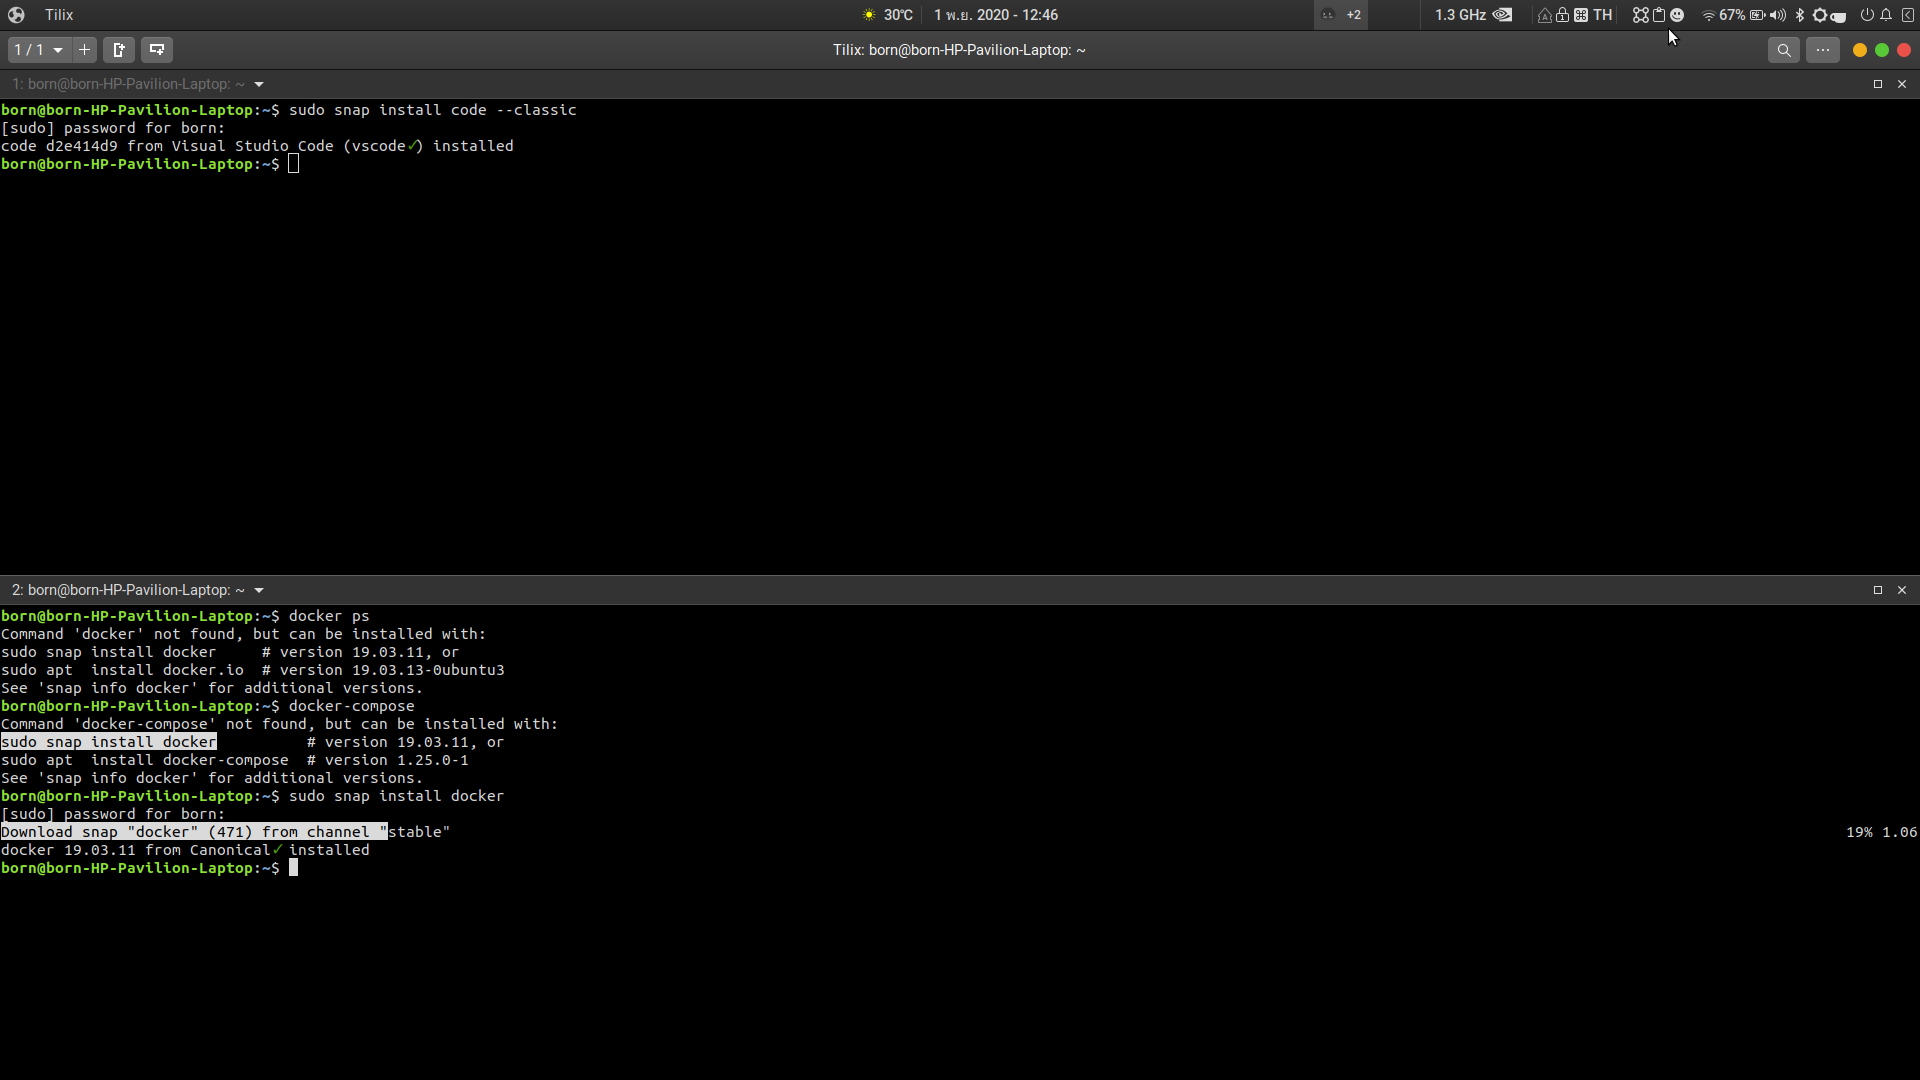Click the yellow minimize window dot
The image size is (1920, 1080).
coord(1860,50)
